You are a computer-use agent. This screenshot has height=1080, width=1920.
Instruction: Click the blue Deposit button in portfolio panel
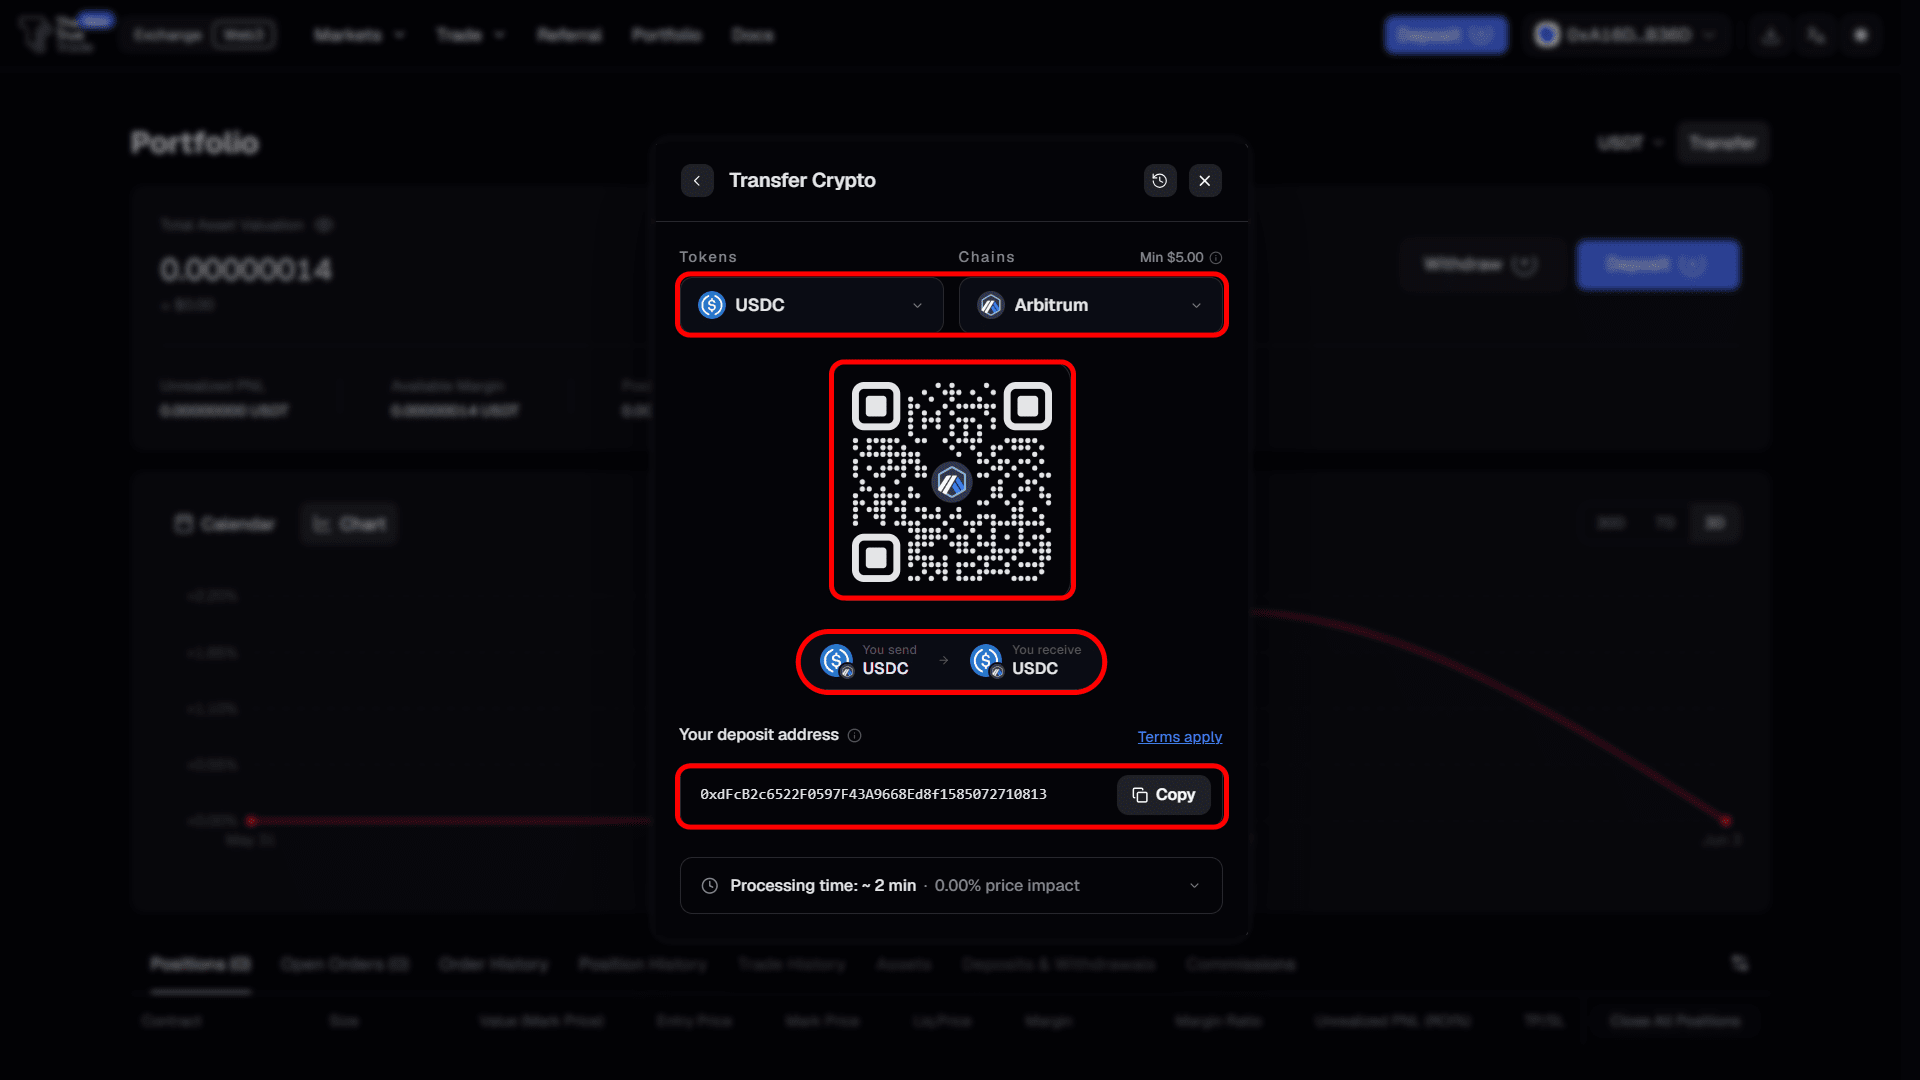tap(1658, 265)
